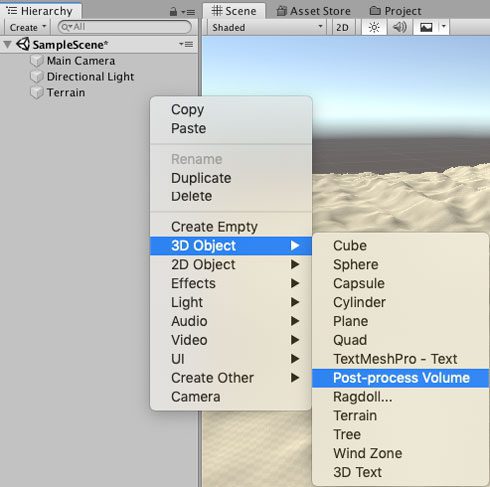Create a Post-process Volume

(400, 378)
